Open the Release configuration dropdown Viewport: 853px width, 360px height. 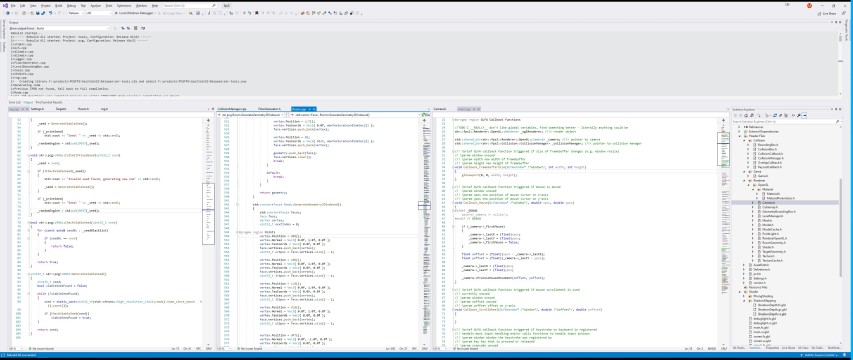76,13
